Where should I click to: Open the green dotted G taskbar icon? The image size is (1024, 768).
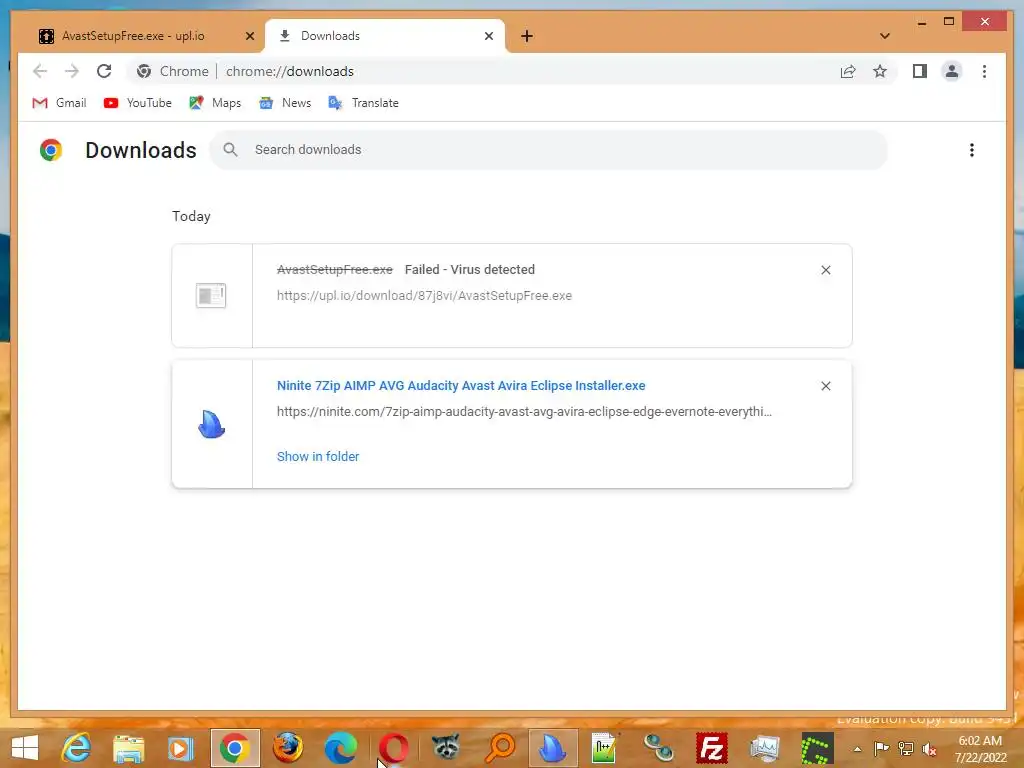818,748
